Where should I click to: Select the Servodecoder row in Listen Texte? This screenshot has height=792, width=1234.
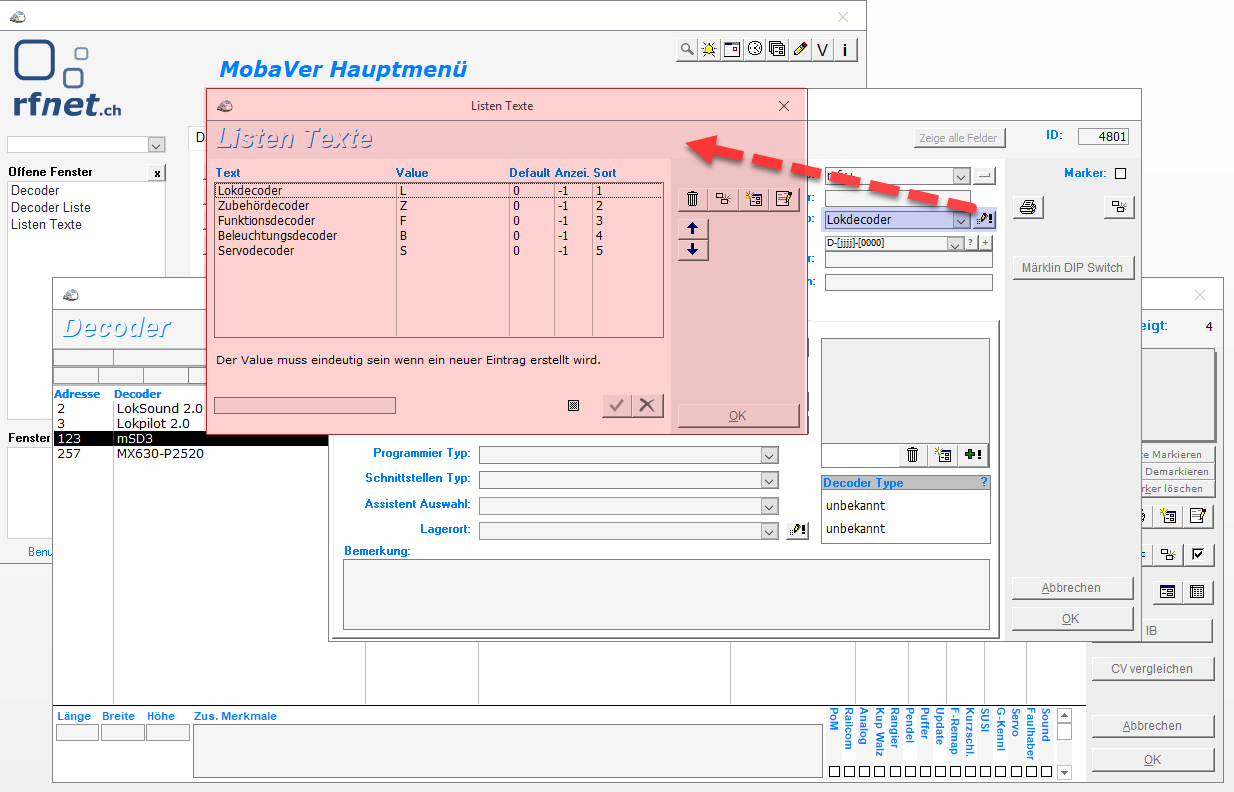[x=439, y=251]
